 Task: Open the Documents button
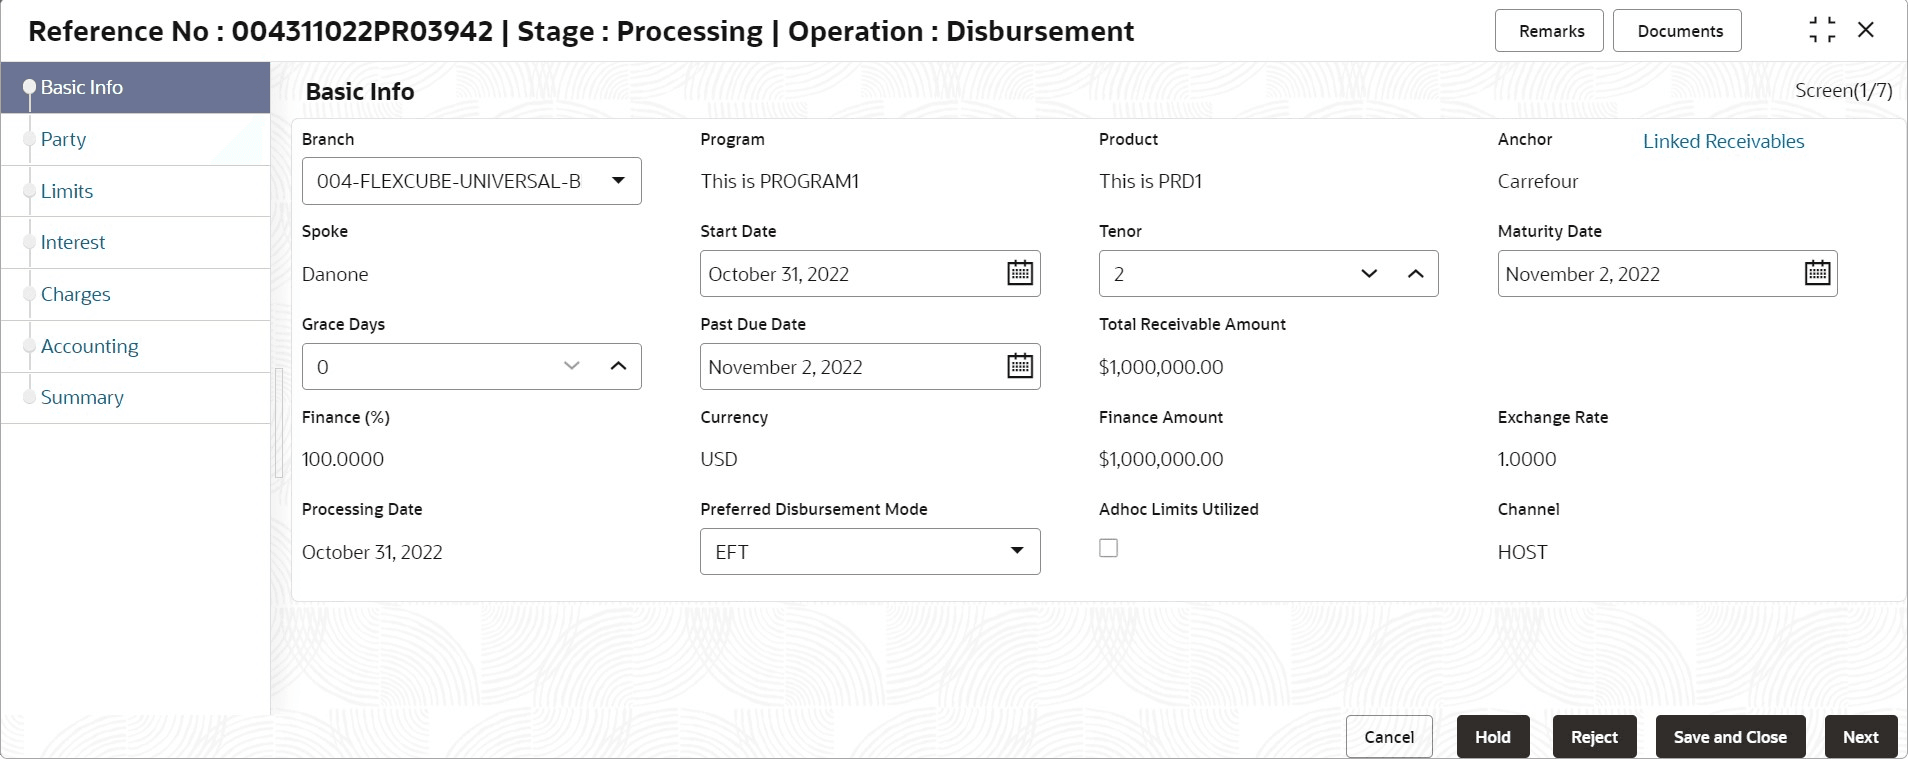click(x=1677, y=31)
